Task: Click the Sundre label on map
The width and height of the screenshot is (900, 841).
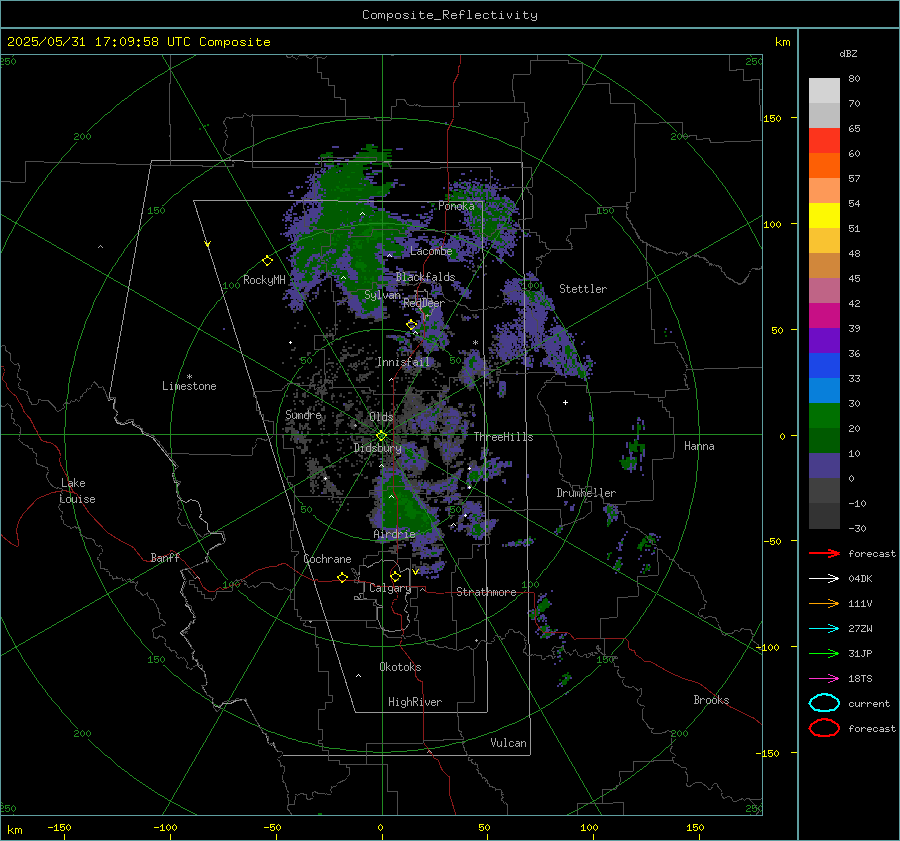Action: pos(303,415)
